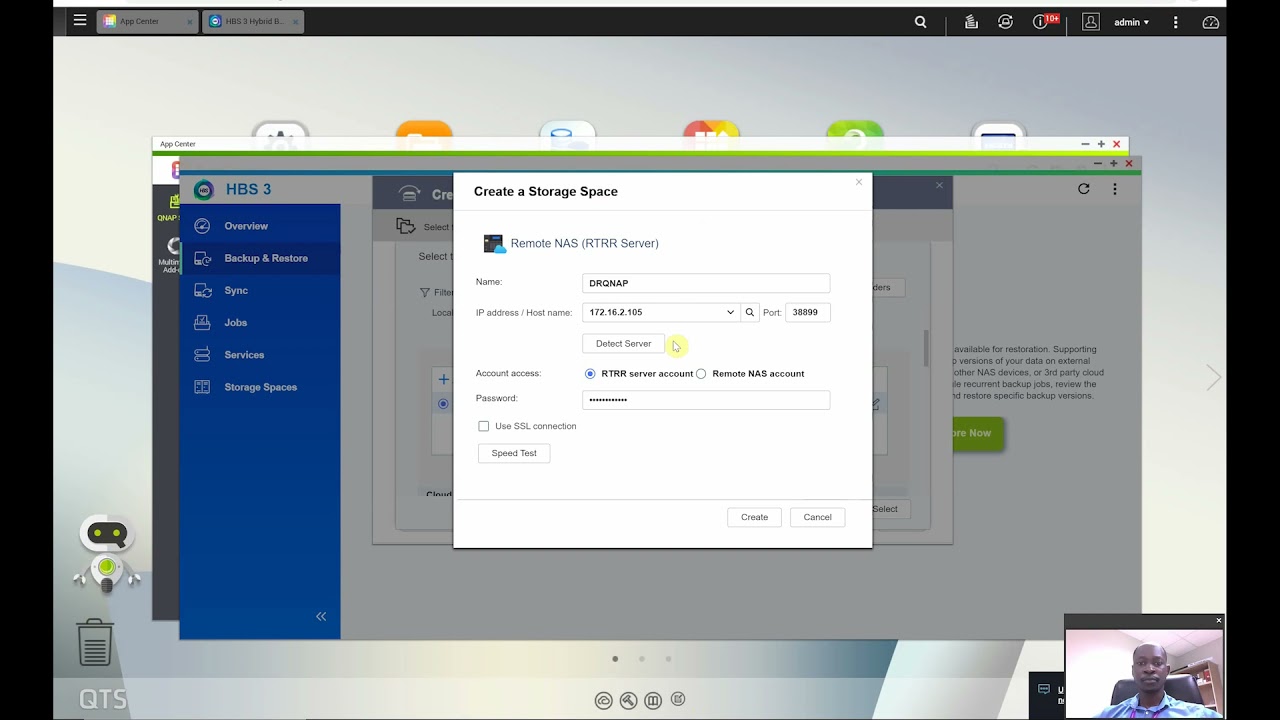Click the Password input field

point(706,399)
